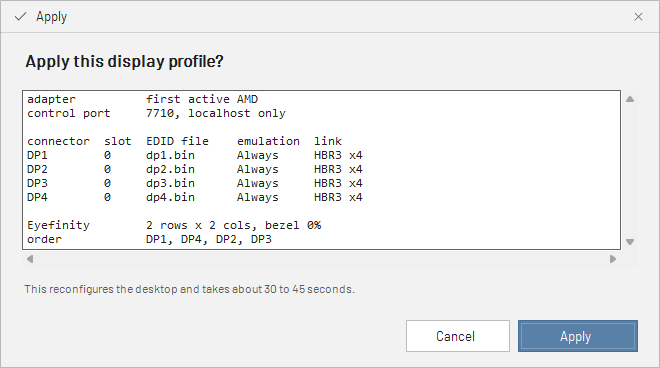The image size is (660, 368).
Task: Click 'first active AMD' adapter value
Action: tap(202, 99)
